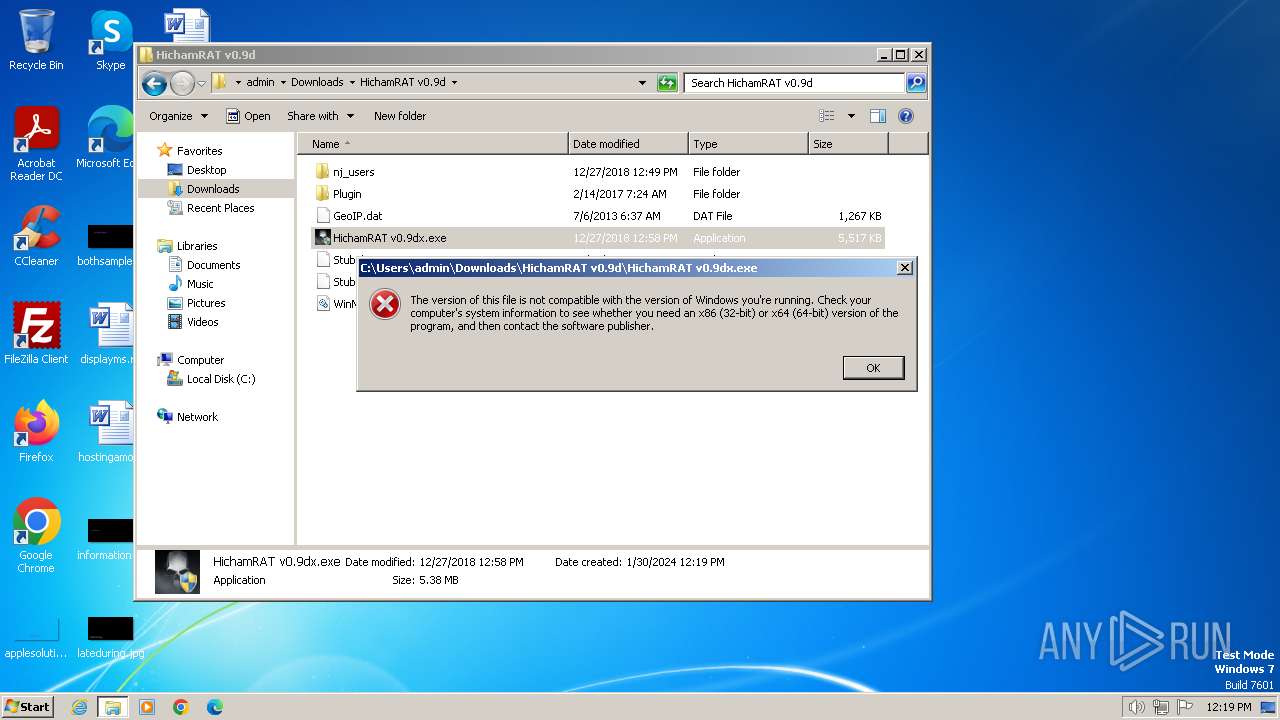Click the Explorer forward arrow button
This screenshot has height=720, width=1280.
pyautogui.click(x=182, y=83)
